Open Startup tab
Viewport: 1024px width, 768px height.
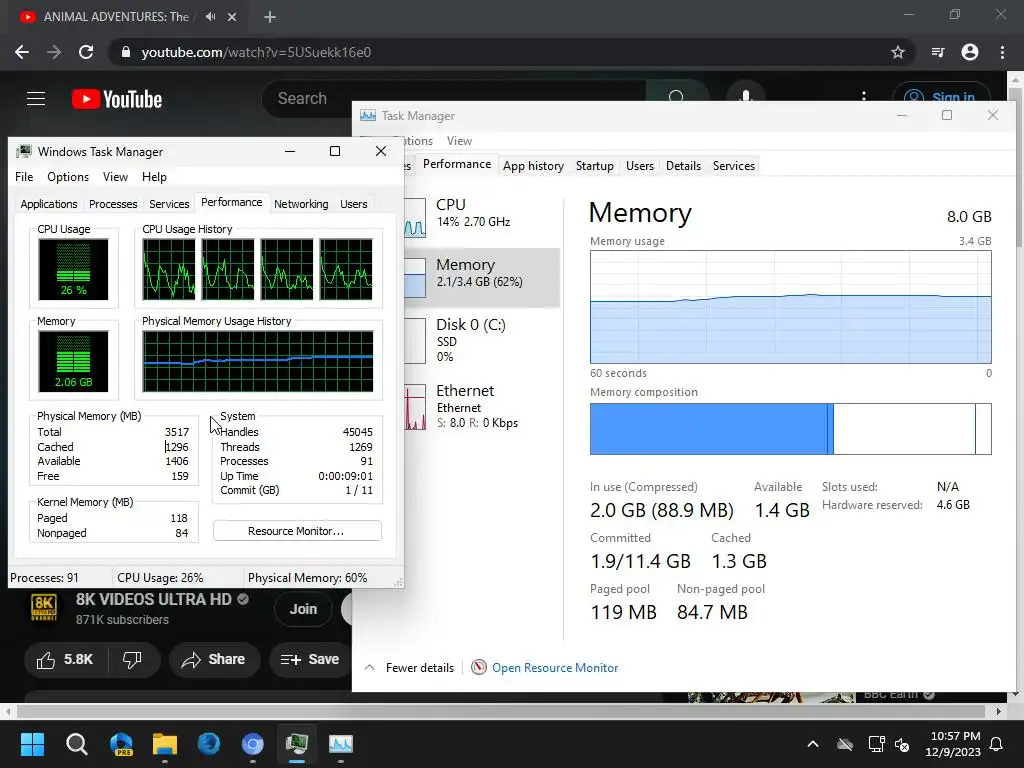[x=594, y=166]
